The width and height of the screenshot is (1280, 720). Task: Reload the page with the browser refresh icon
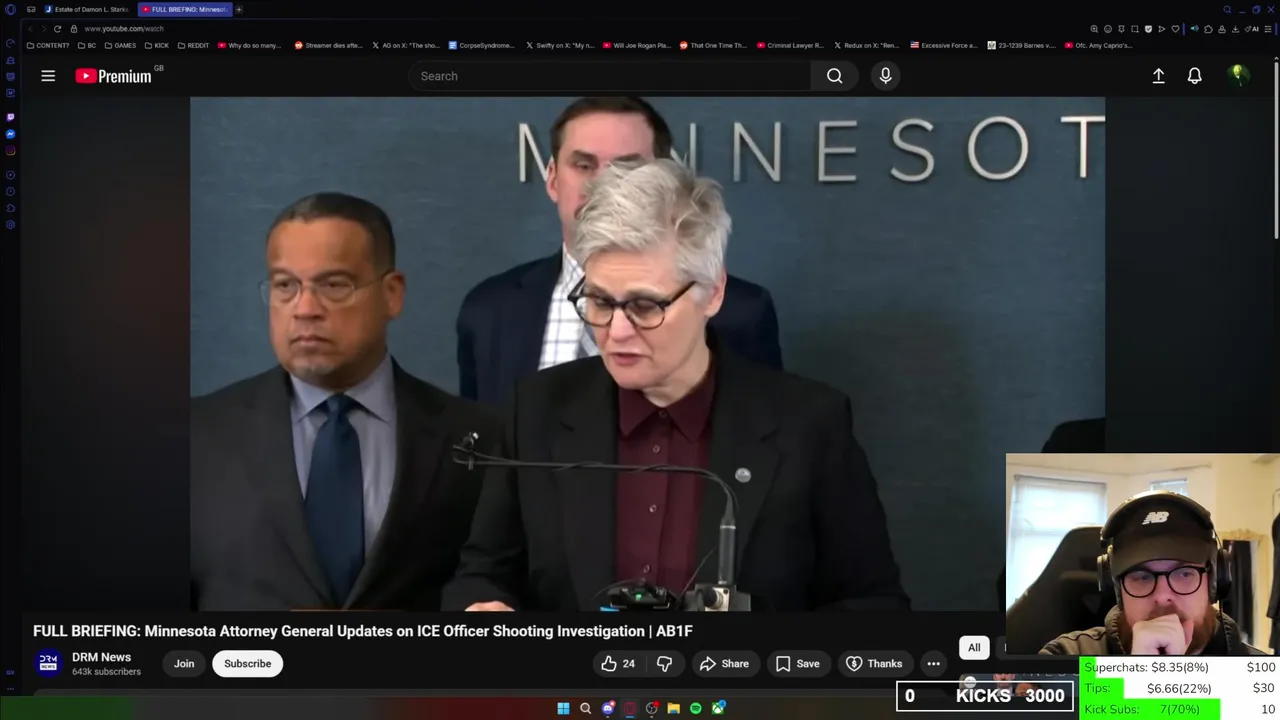click(57, 29)
